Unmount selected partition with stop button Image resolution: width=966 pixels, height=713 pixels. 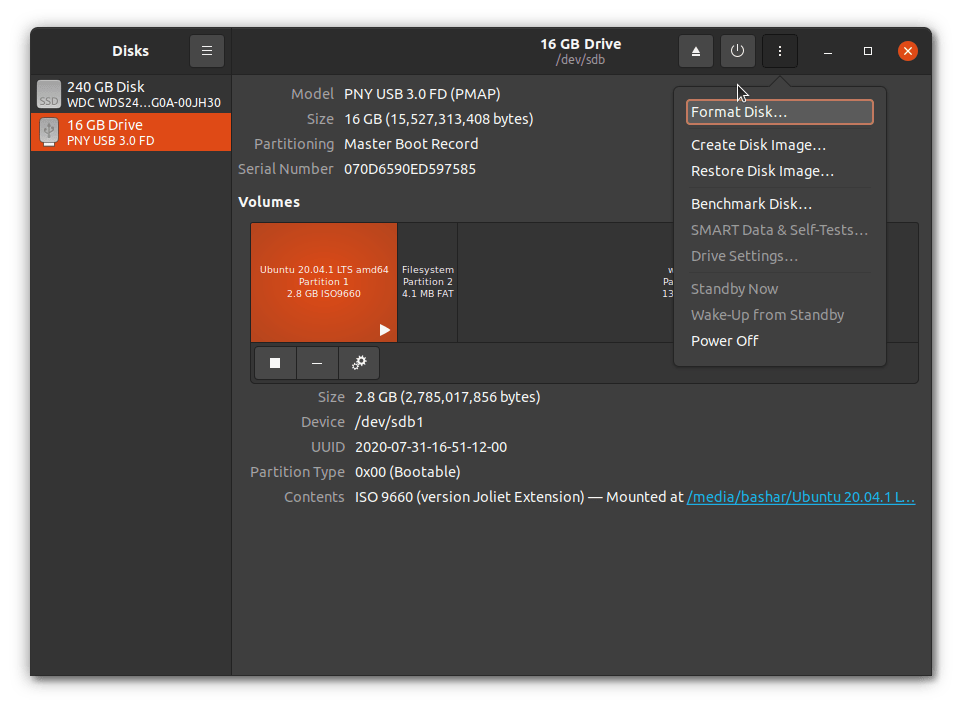pyautogui.click(x=275, y=363)
